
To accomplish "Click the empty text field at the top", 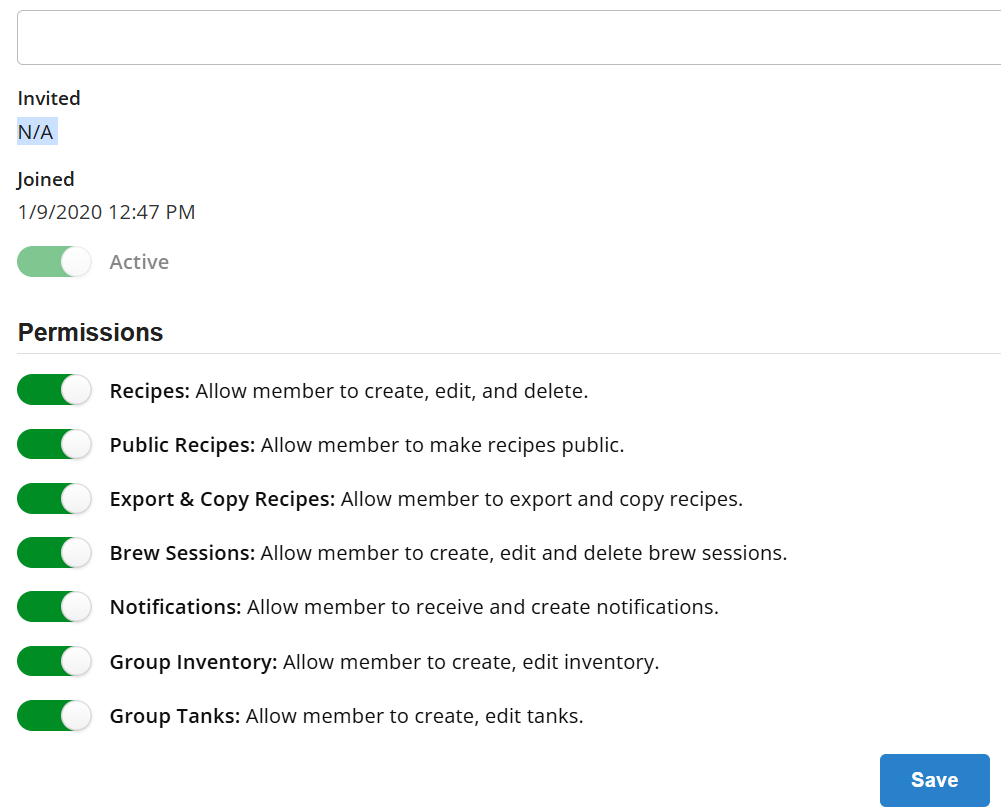I will point(508,38).
